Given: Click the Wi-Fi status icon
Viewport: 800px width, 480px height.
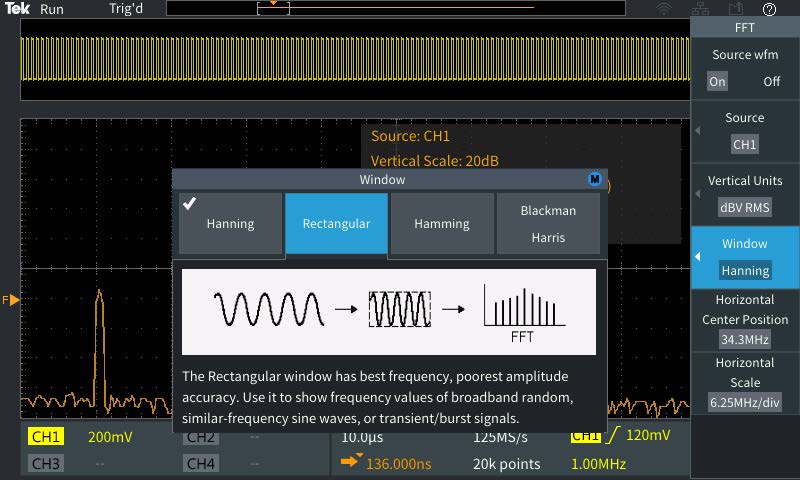Looking at the screenshot, I should (664, 9).
